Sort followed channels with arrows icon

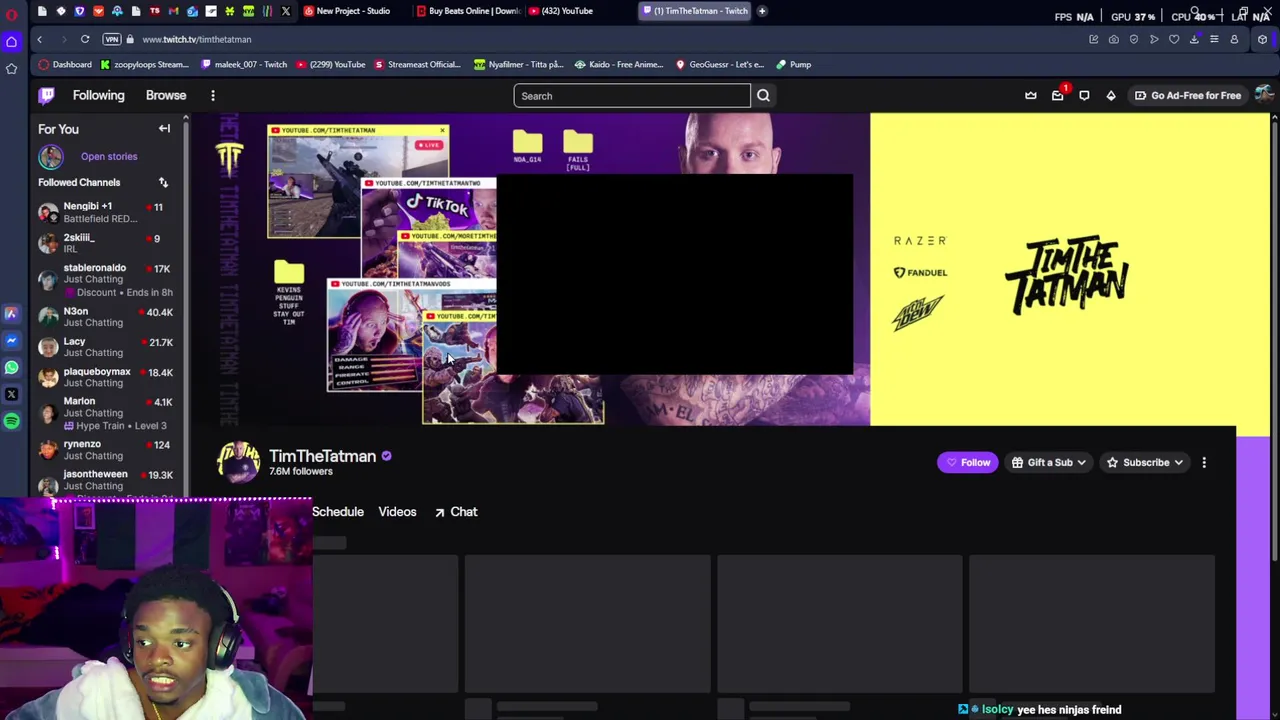pos(163,182)
